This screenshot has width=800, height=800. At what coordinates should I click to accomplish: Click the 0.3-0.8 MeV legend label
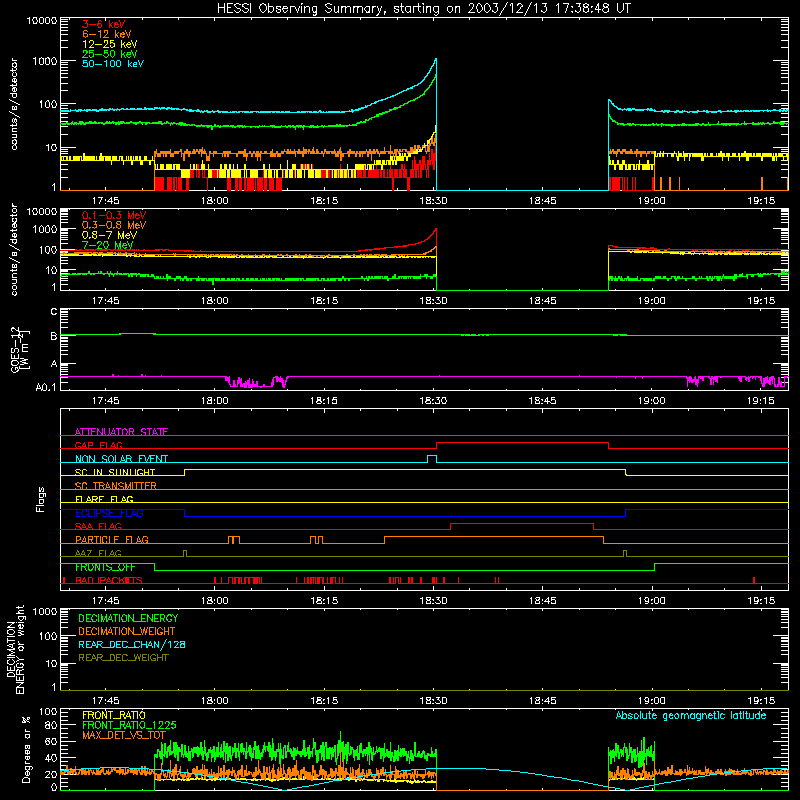[x=114, y=225]
